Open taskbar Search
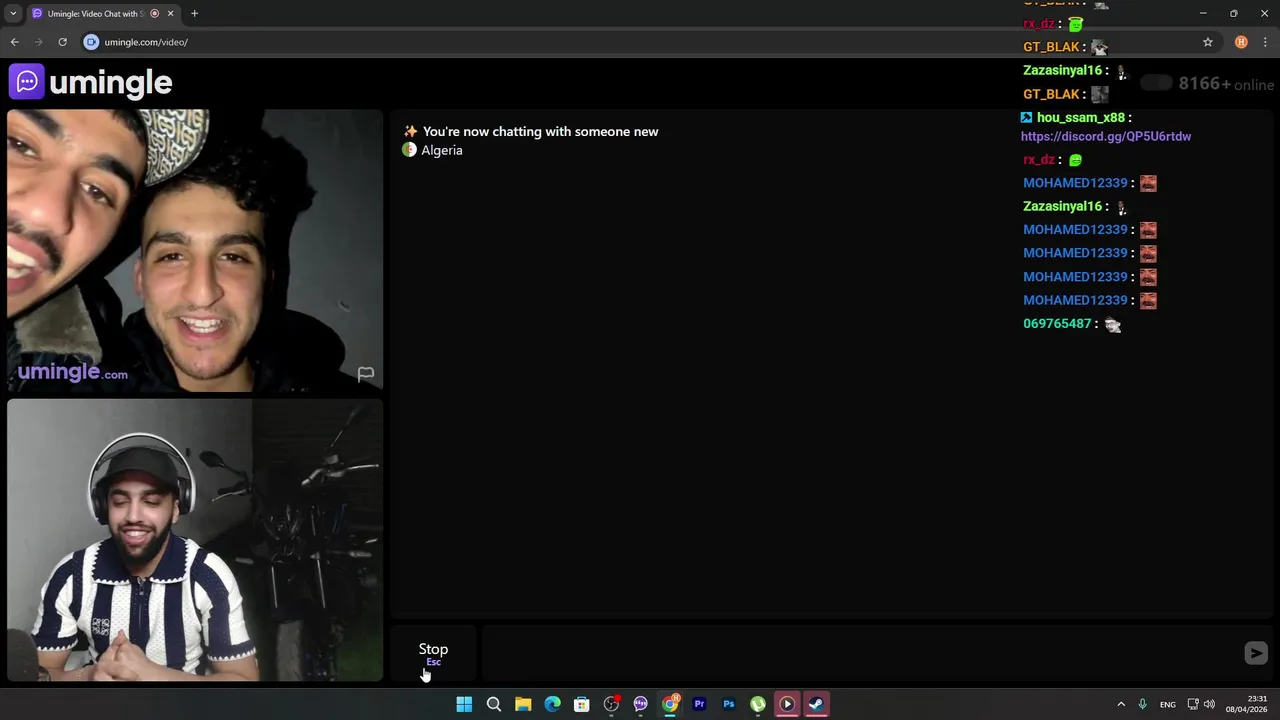The height and width of the screenshot is (720, 1280). [x=494, y=704]
